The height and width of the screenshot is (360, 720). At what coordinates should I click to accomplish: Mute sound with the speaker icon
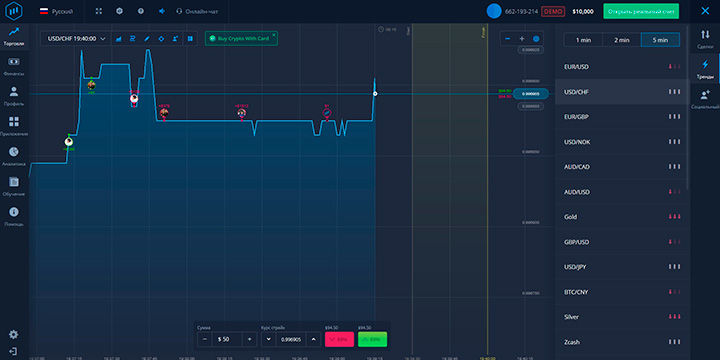(x=162, y=11)
